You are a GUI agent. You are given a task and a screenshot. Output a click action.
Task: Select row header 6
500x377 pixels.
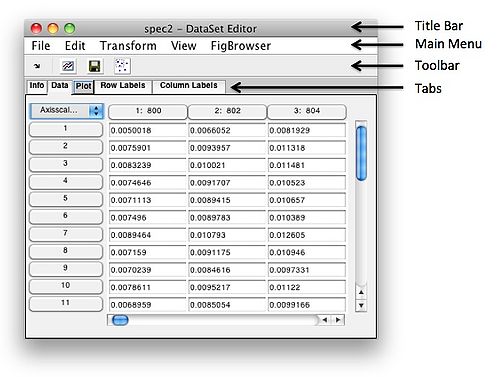click(x=66, y=216)
